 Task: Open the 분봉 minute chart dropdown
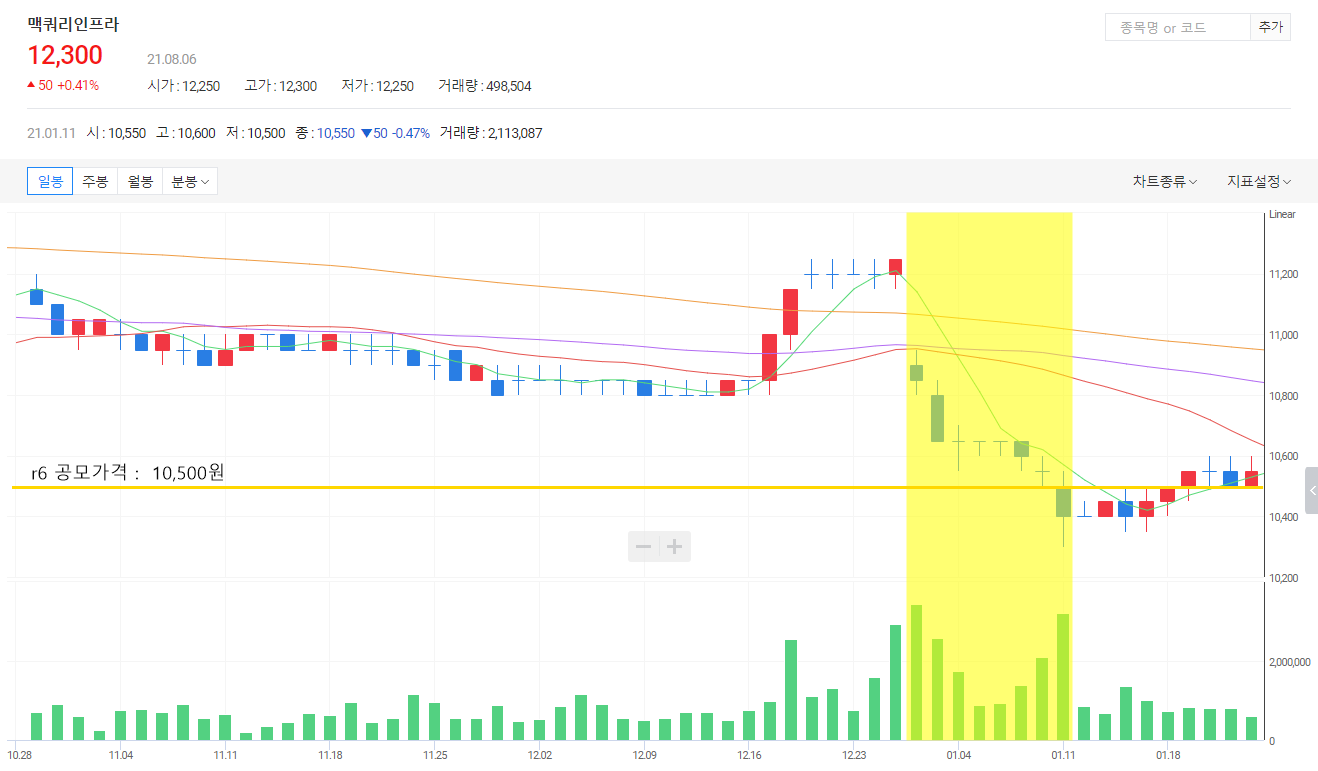(x=190, y=181)
